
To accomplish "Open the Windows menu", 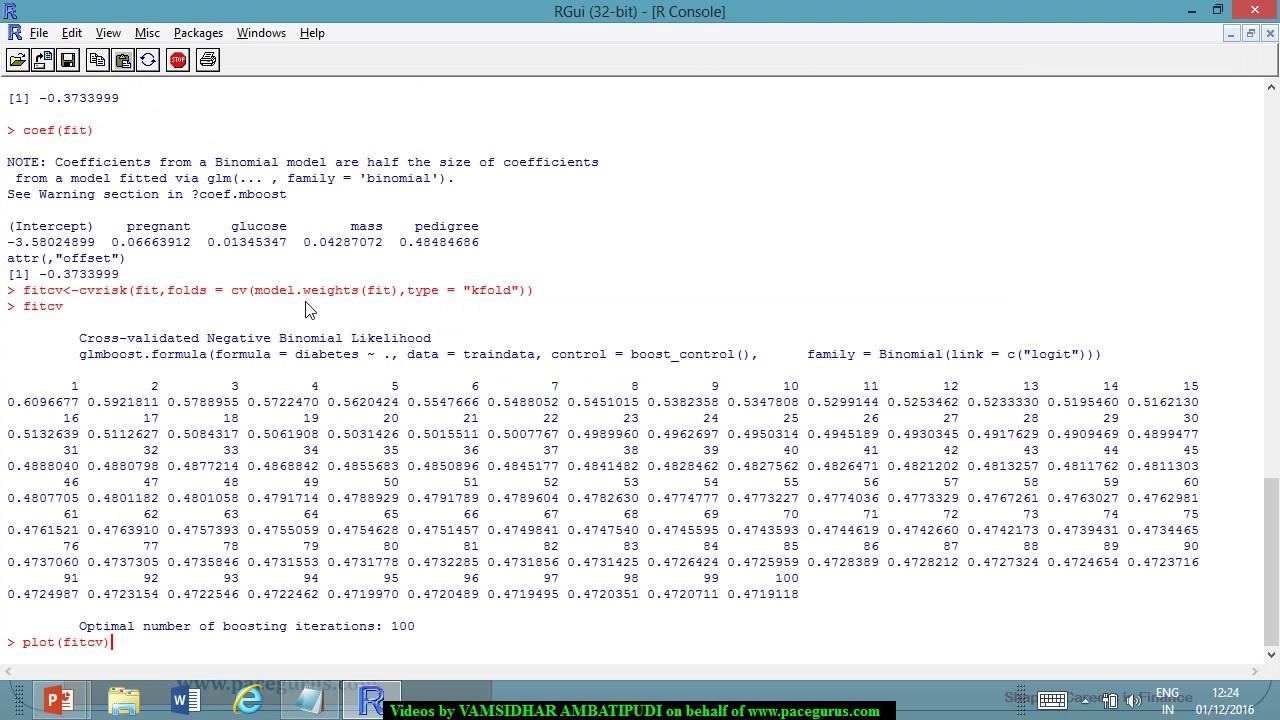I will [x=261, y=33].
